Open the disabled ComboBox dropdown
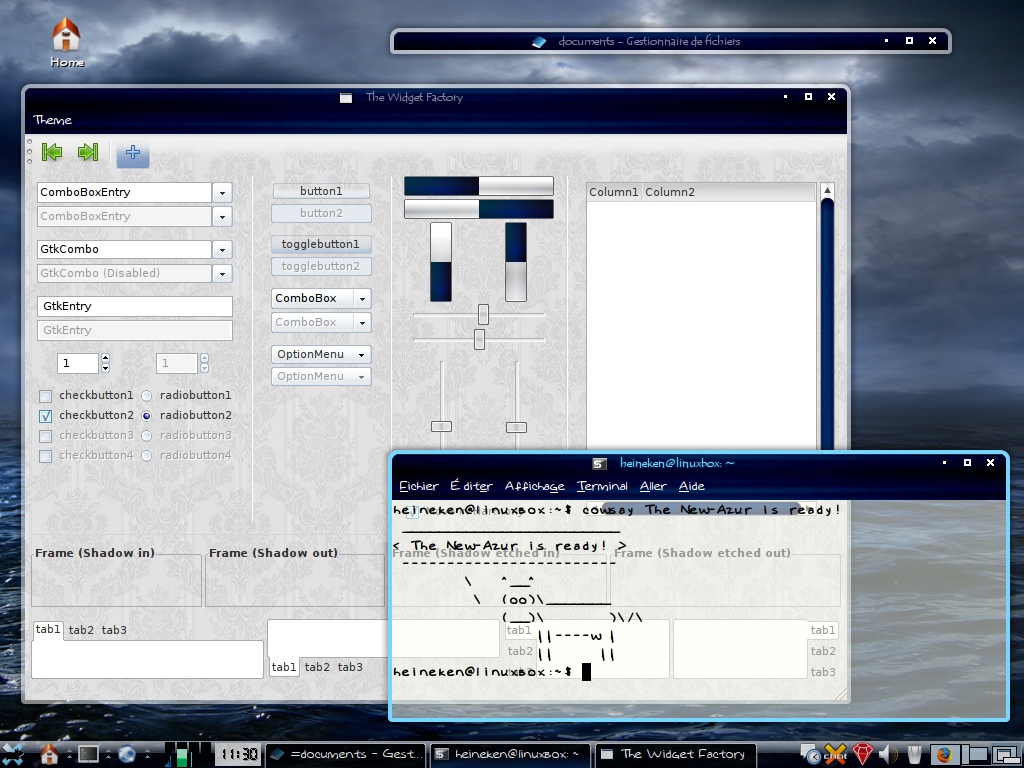The width and height of the screenshot is (1024, 768). click(321, 323)
